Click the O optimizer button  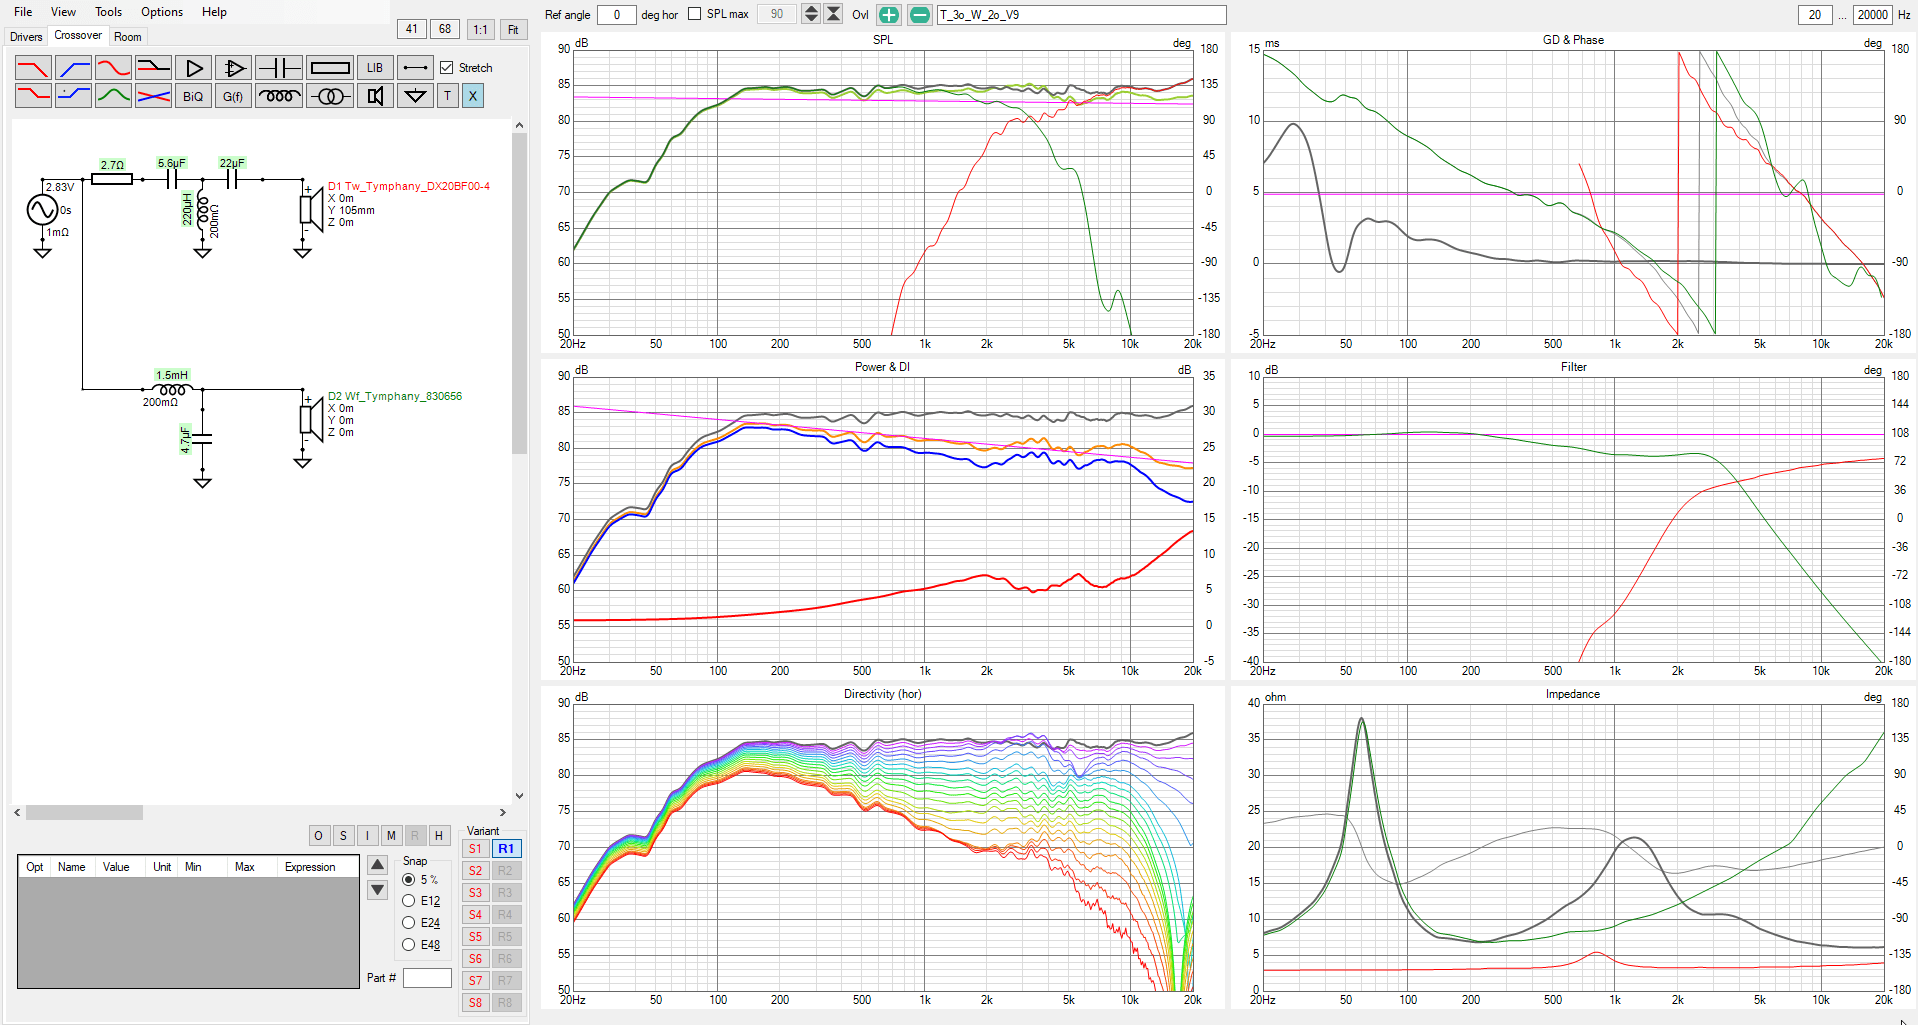[x=318, y=836]
